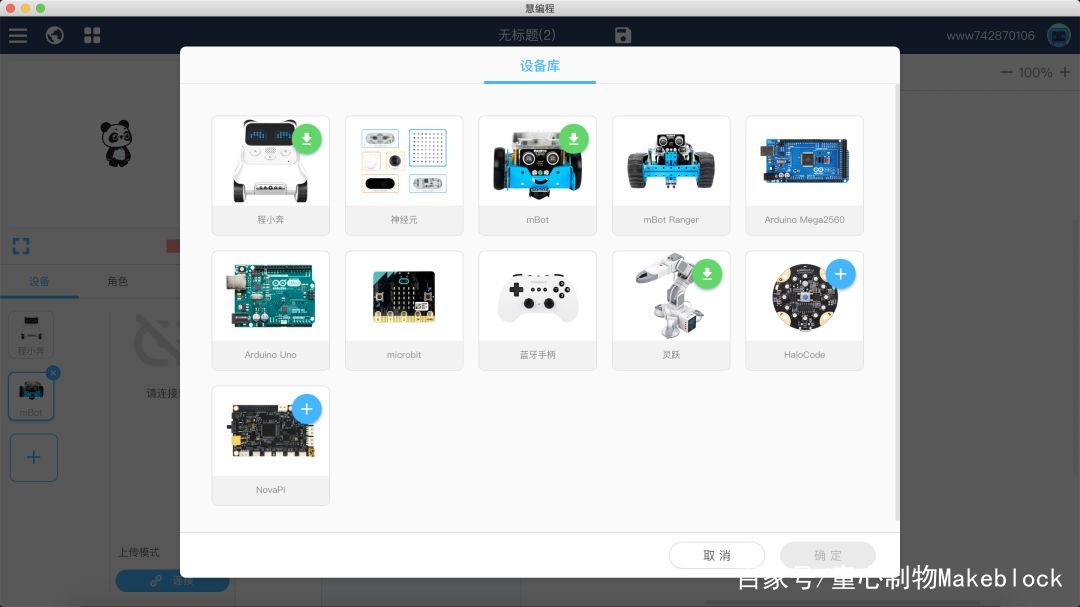Click the 上传模式 label
The height and width of the screenshot is (607, 1080).
point(138,553)
